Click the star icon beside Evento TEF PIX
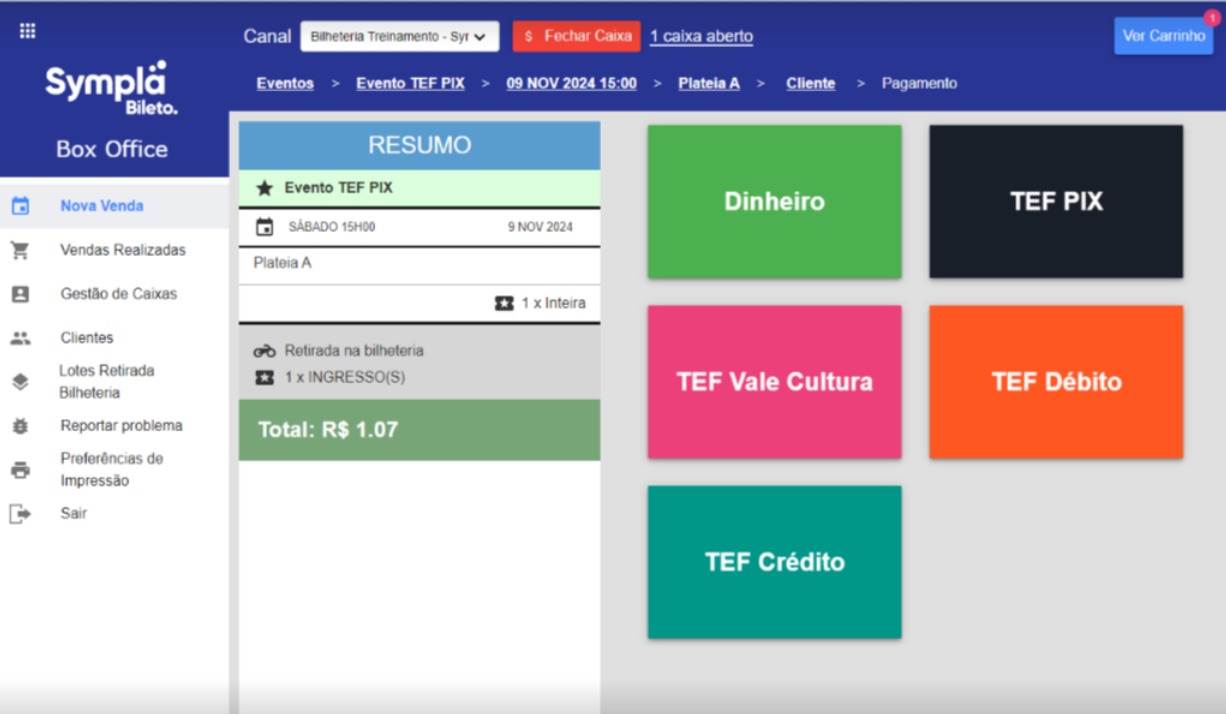The image size is (1226, 714). click(x=264, y=188)
